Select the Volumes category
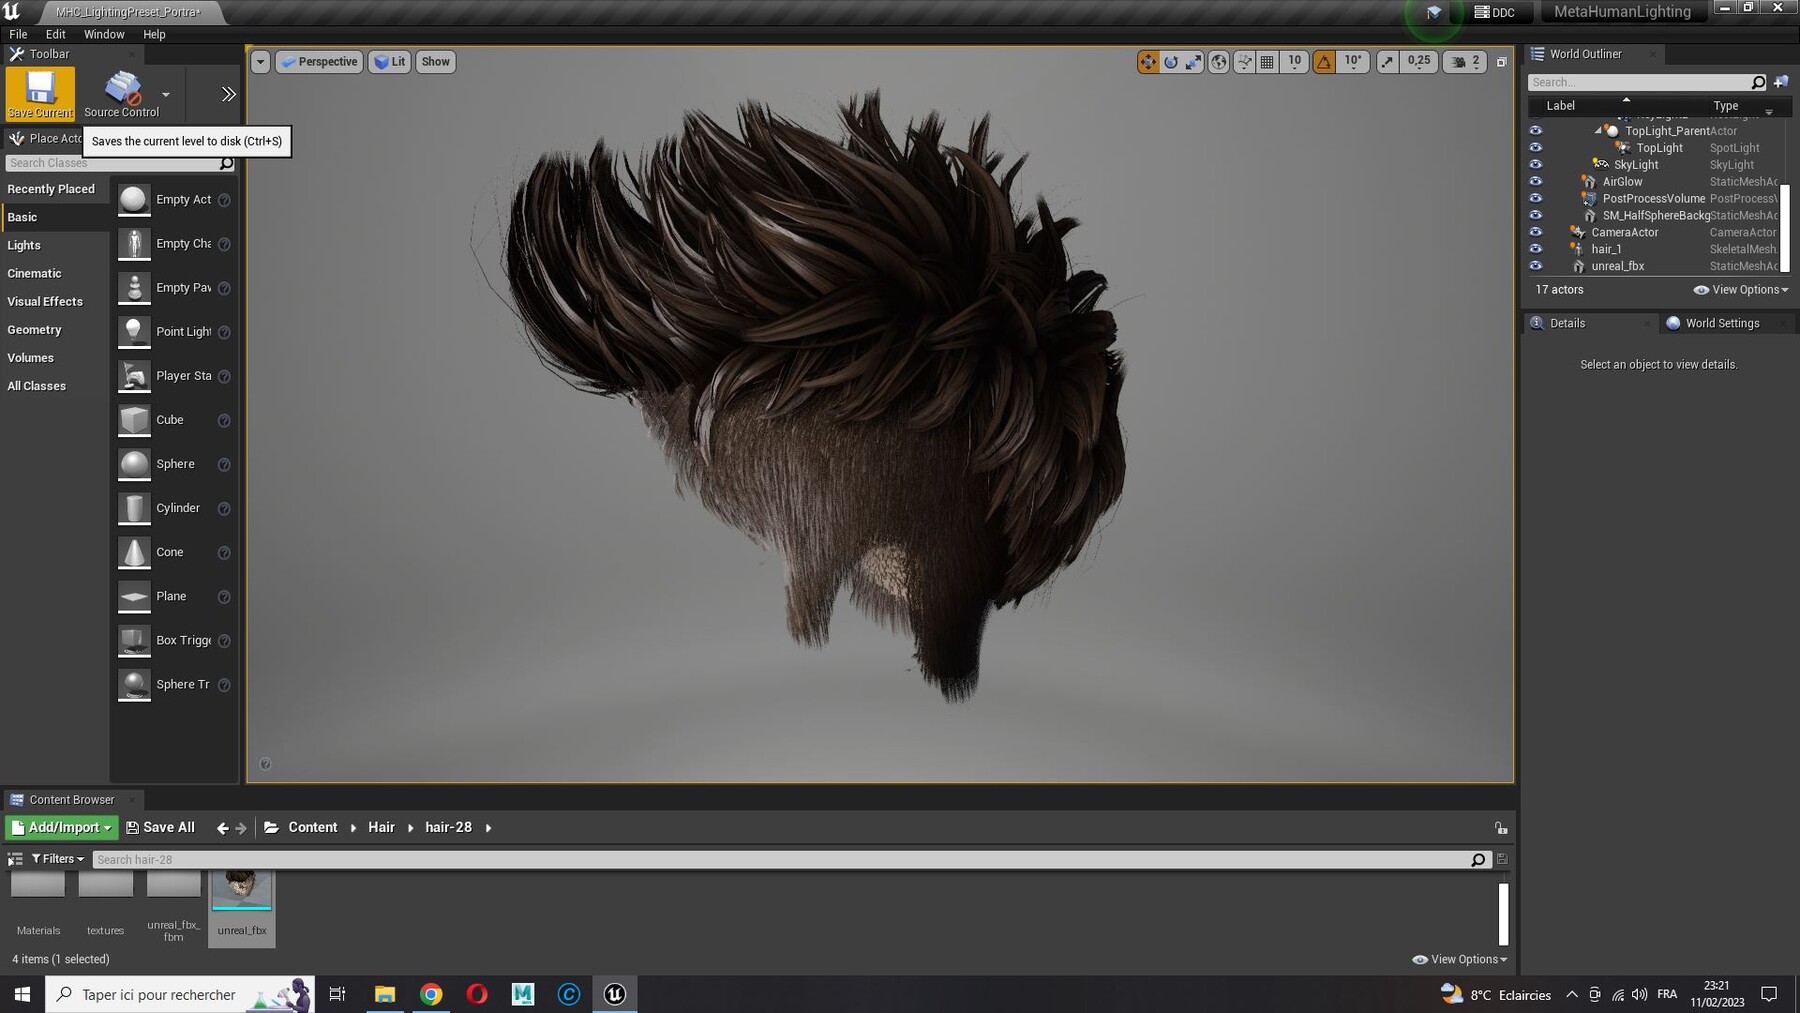Viewport: 1800px width, 1013px height. coord(54,357)
